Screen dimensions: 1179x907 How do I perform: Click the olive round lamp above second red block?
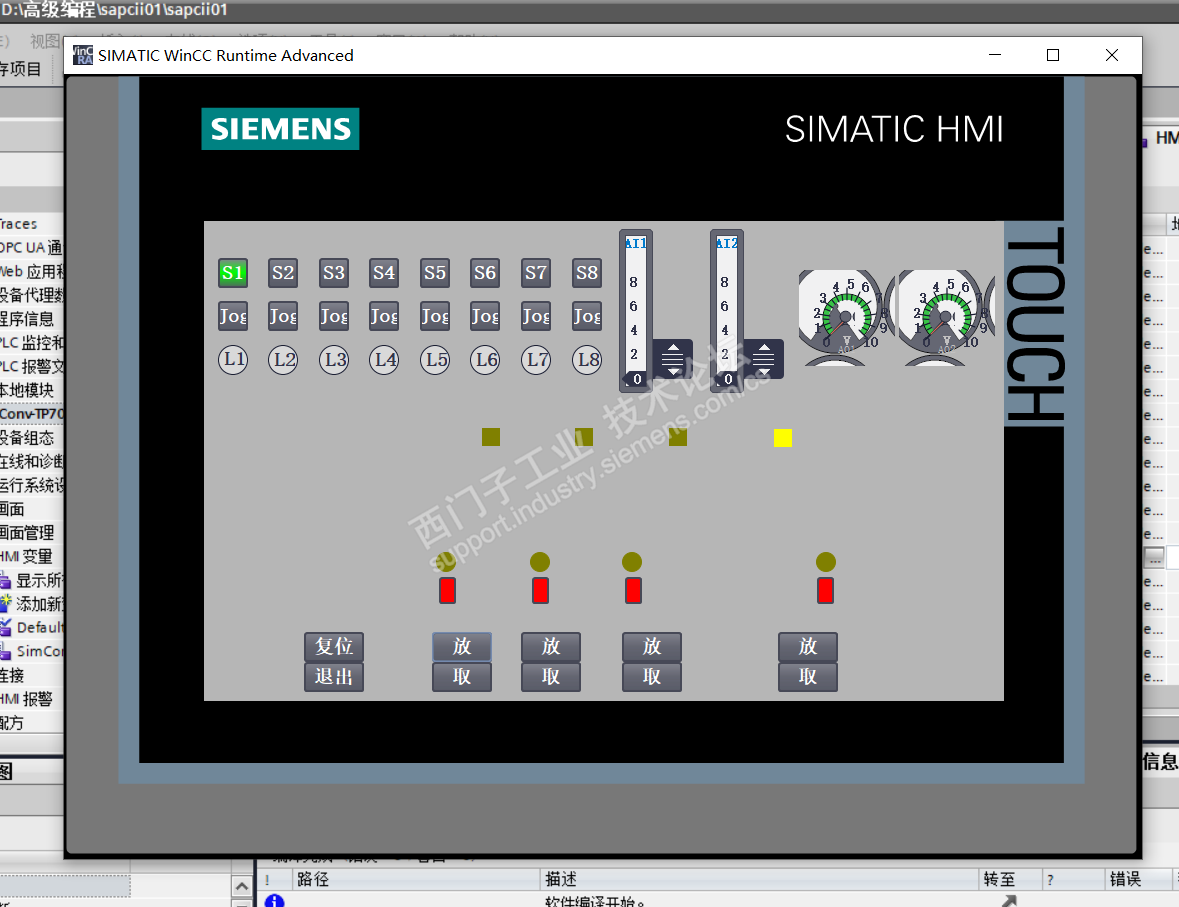540,562
